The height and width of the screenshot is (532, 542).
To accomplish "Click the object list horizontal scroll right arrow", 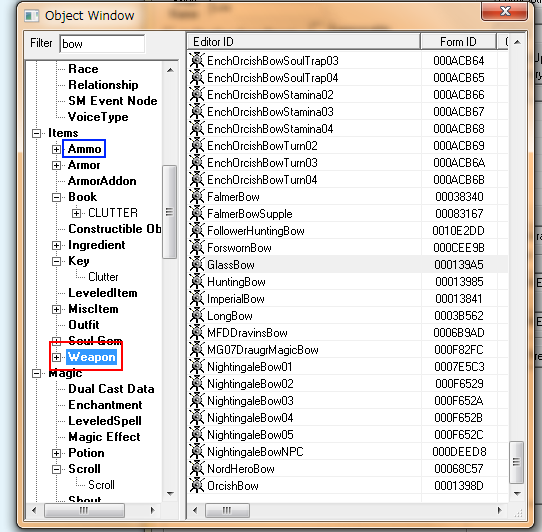I will [499, 510].
